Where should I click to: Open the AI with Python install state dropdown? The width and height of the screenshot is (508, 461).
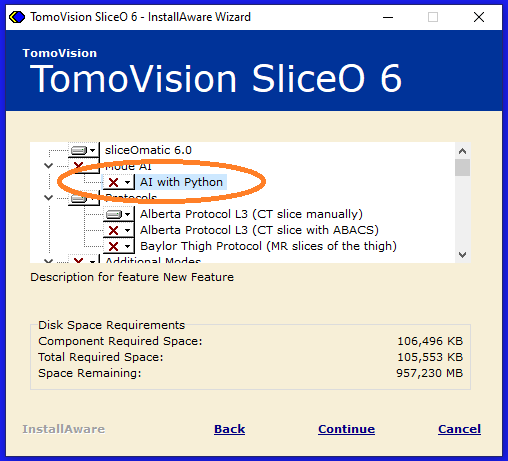tap(127, 182)
